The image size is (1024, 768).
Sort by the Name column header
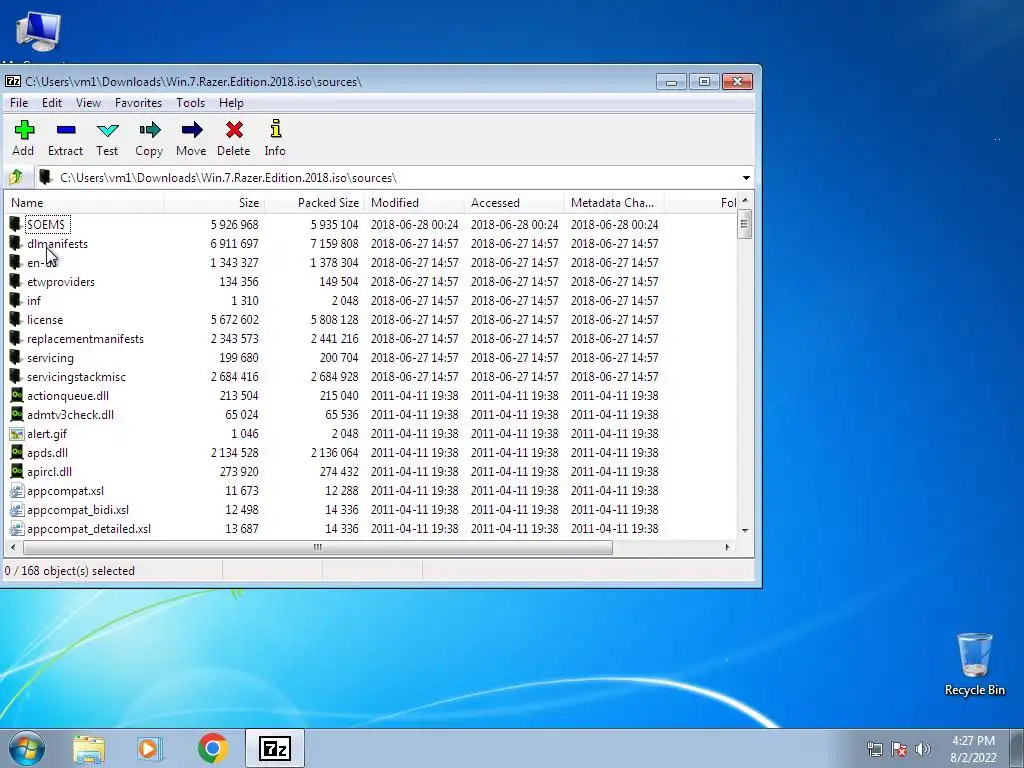pos(84,202)
